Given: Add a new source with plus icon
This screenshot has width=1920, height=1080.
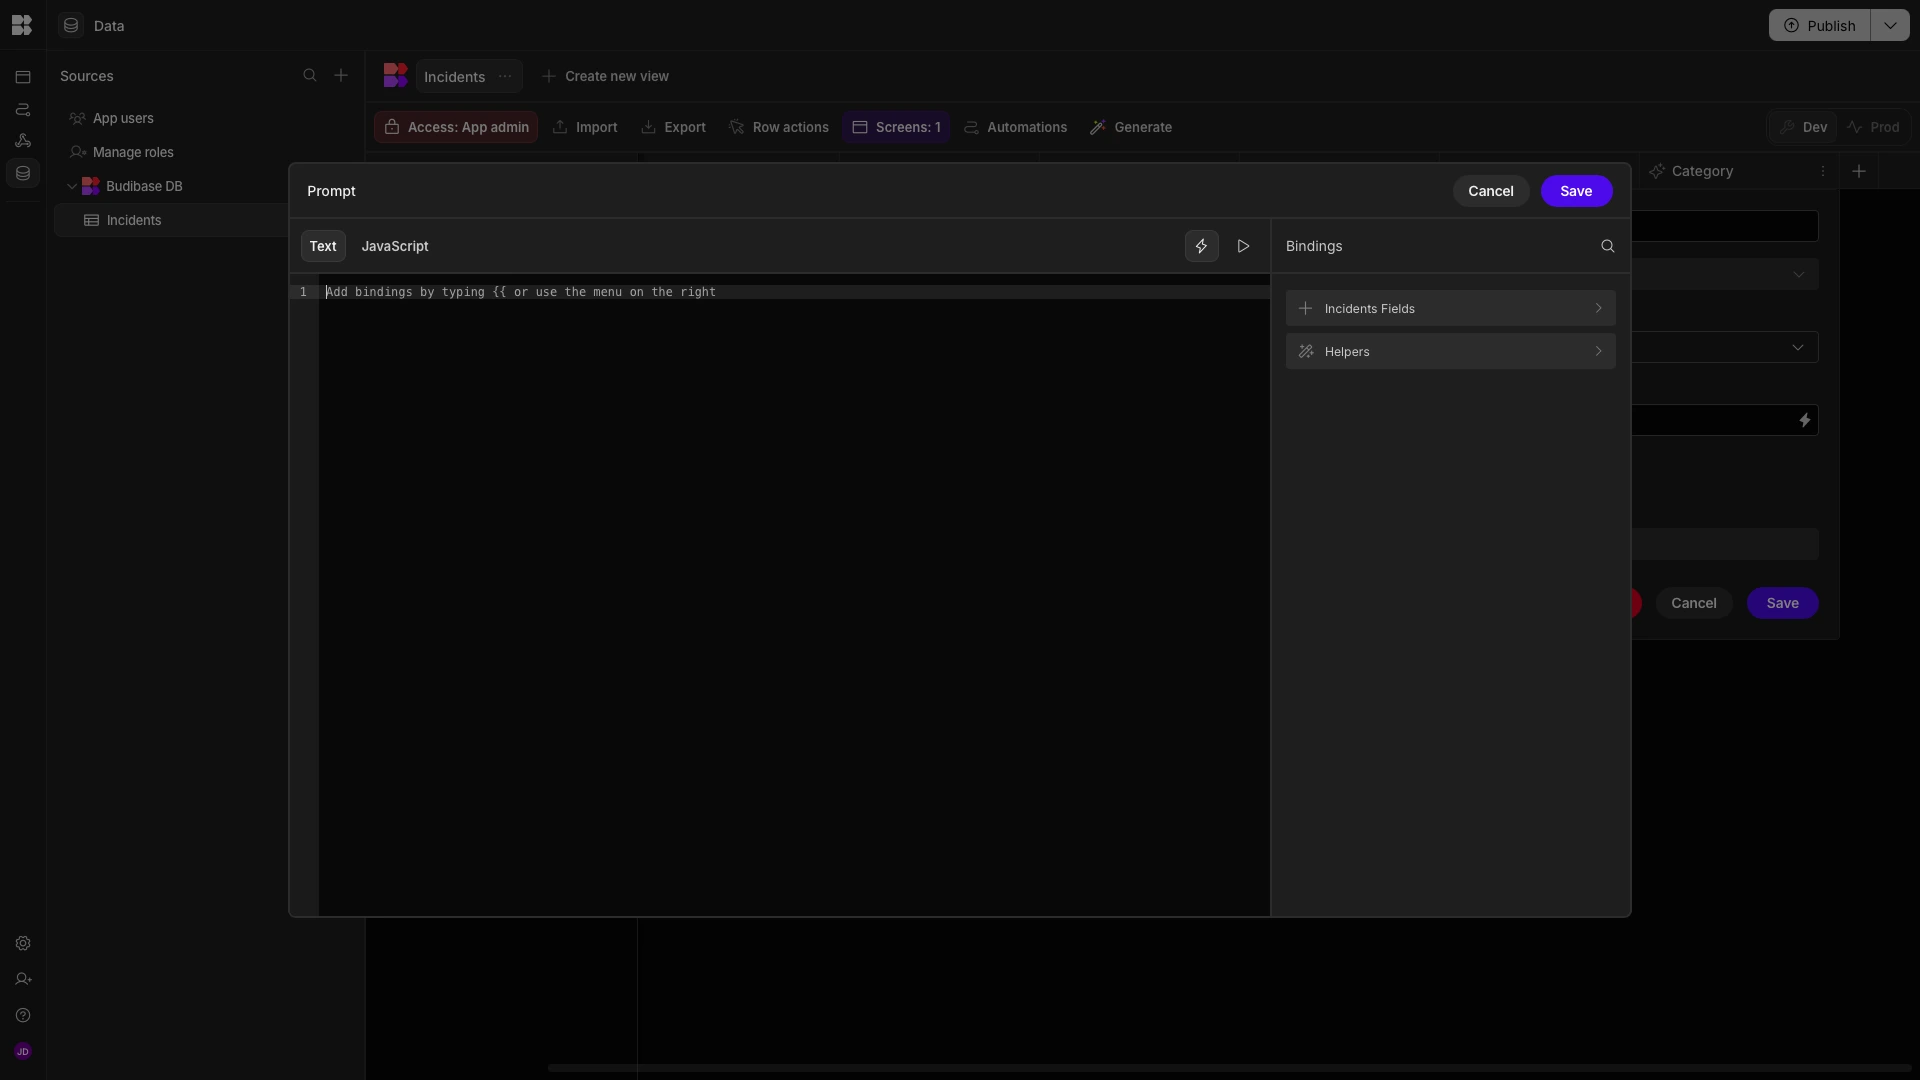Looking at the screenshot, I should pyautogui.click(x=341, y=76).
